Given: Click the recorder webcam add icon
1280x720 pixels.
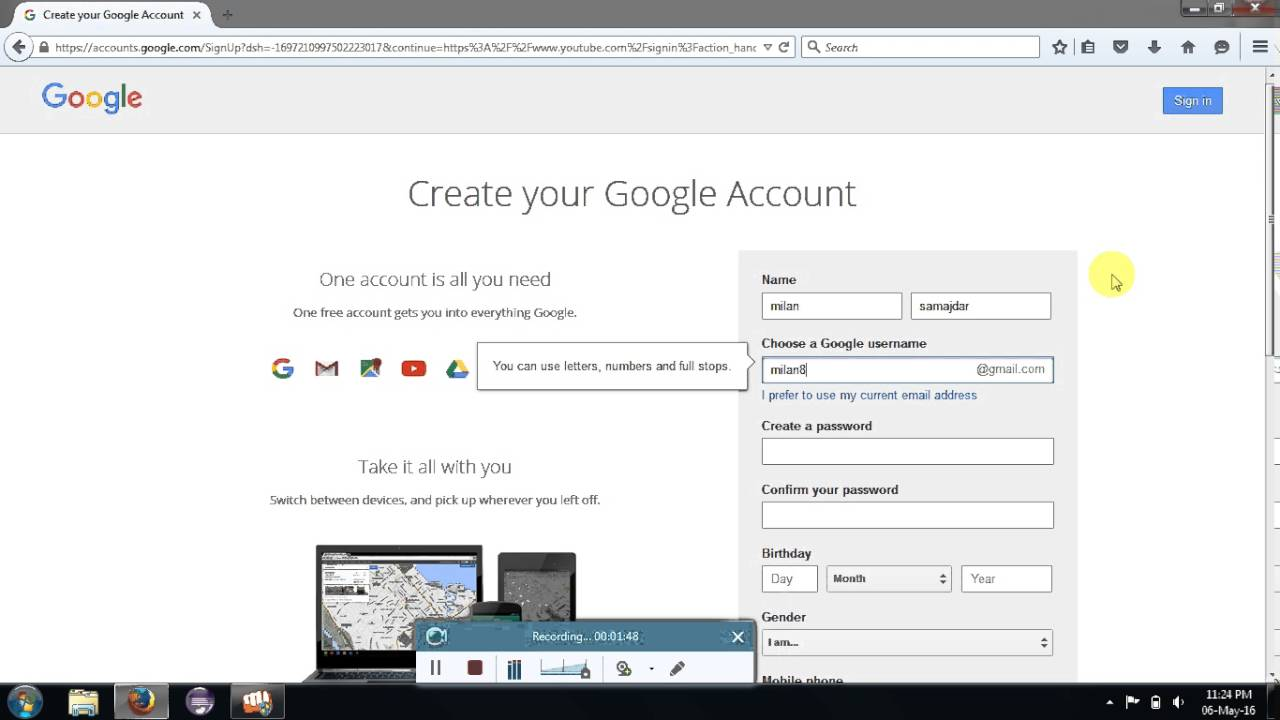Looking at the screenshot, I should (624, 668).
